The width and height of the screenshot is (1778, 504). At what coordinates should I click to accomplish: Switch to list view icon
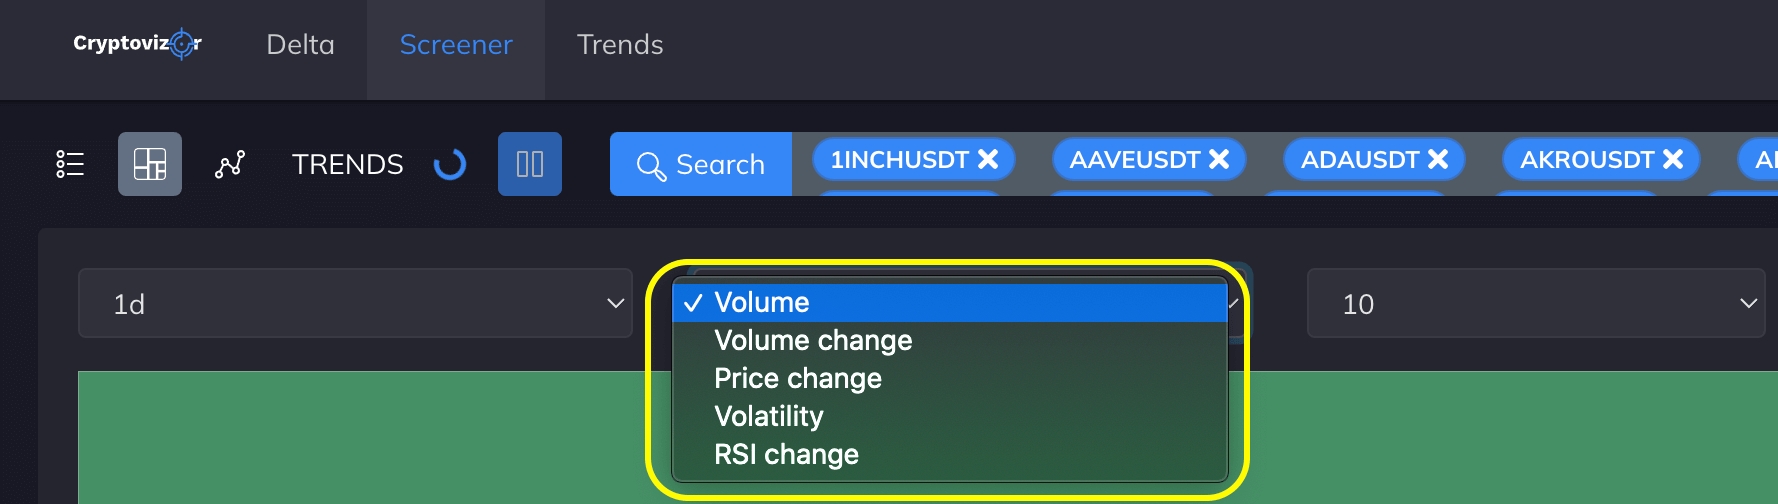point(70,164)
